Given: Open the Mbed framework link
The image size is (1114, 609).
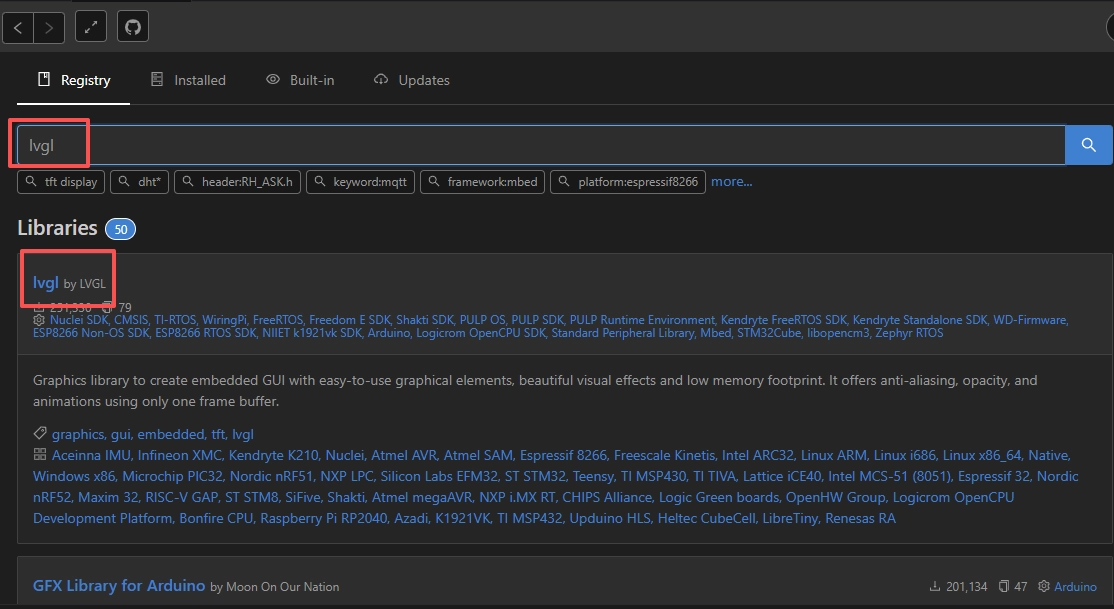Looking at the screenshot, I should tap(716, 333).
